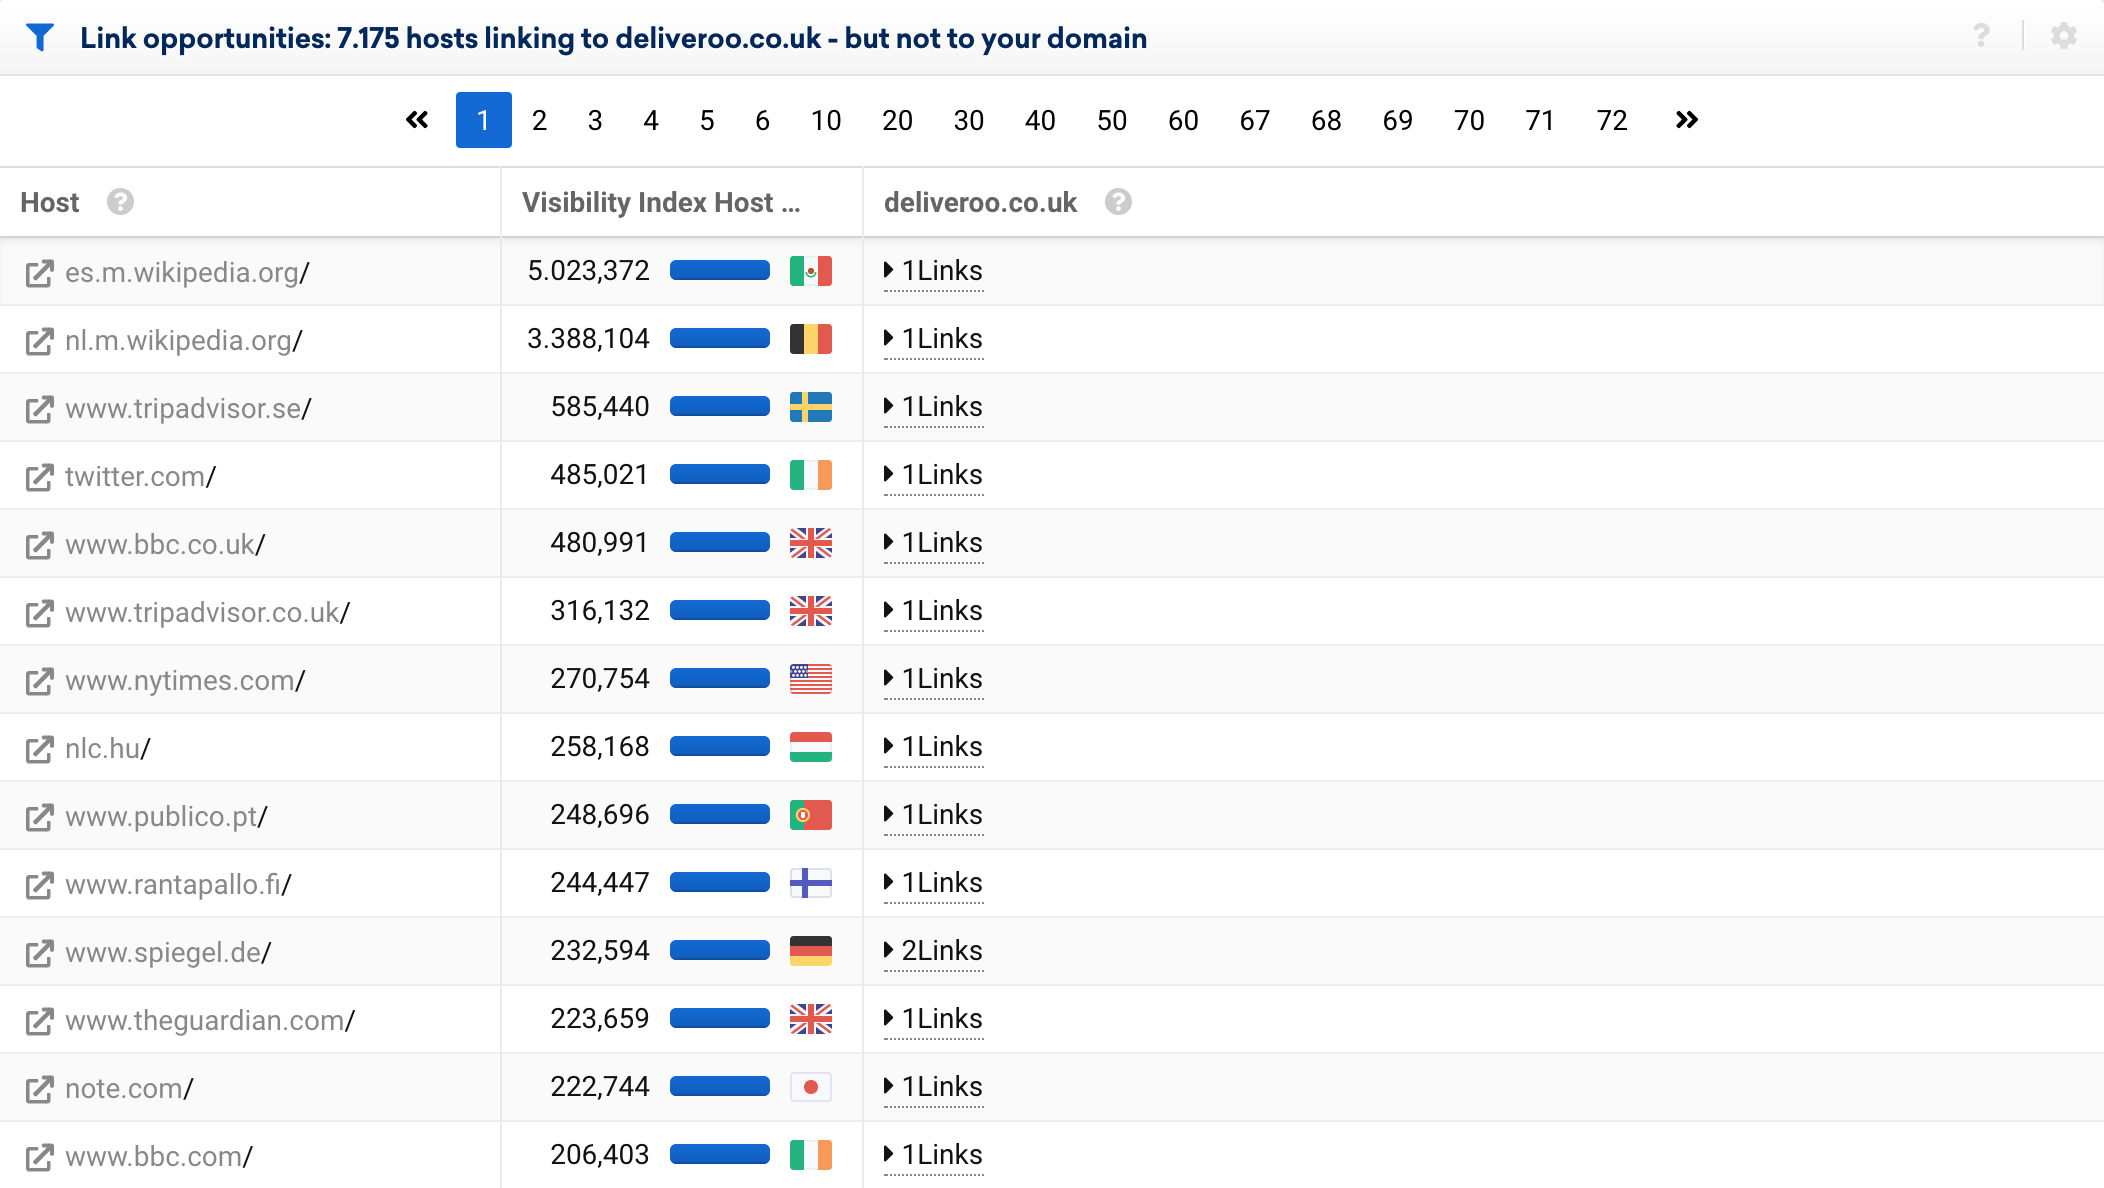Expand 1Links for www.bbc.co.uk

click(933, 543)
